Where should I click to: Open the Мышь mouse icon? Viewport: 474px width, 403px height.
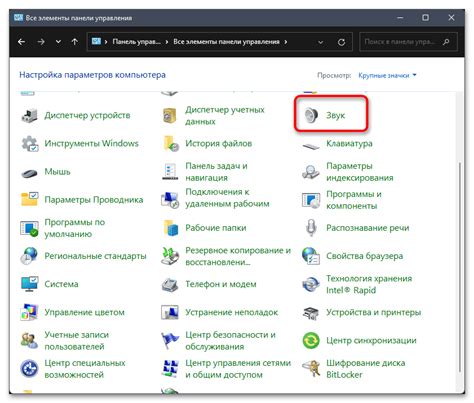click(29, 173)
